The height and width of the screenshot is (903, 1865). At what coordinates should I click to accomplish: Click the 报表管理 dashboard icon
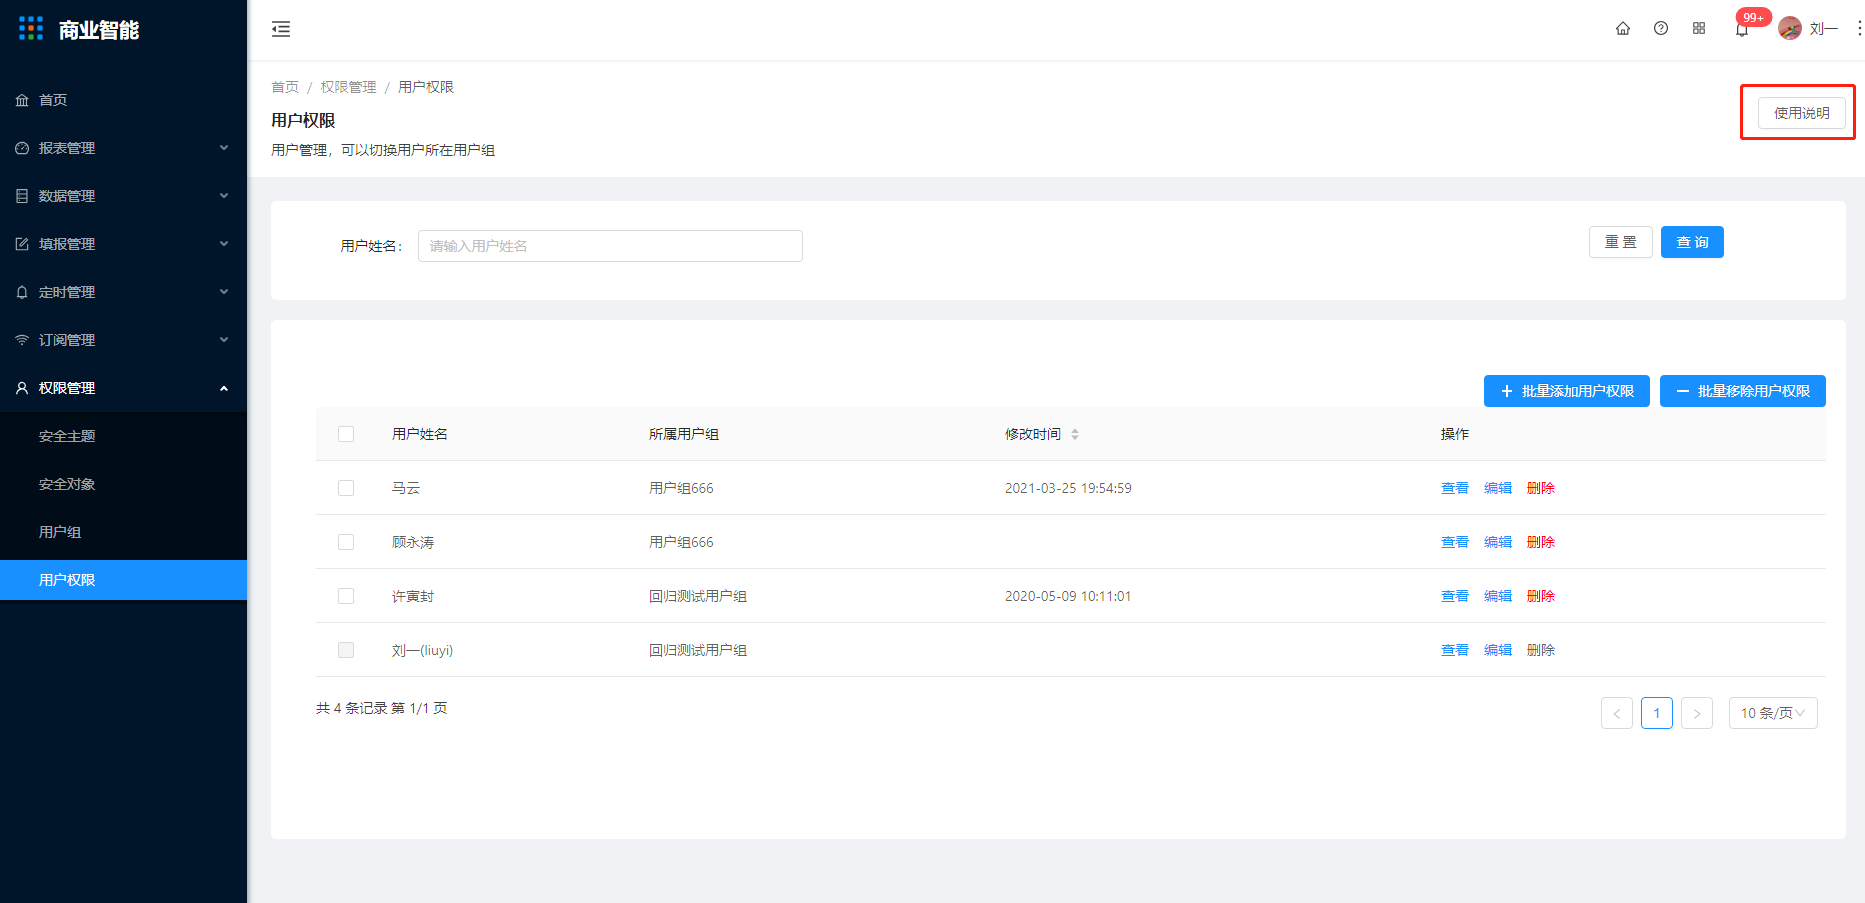[x=22, y=148]
